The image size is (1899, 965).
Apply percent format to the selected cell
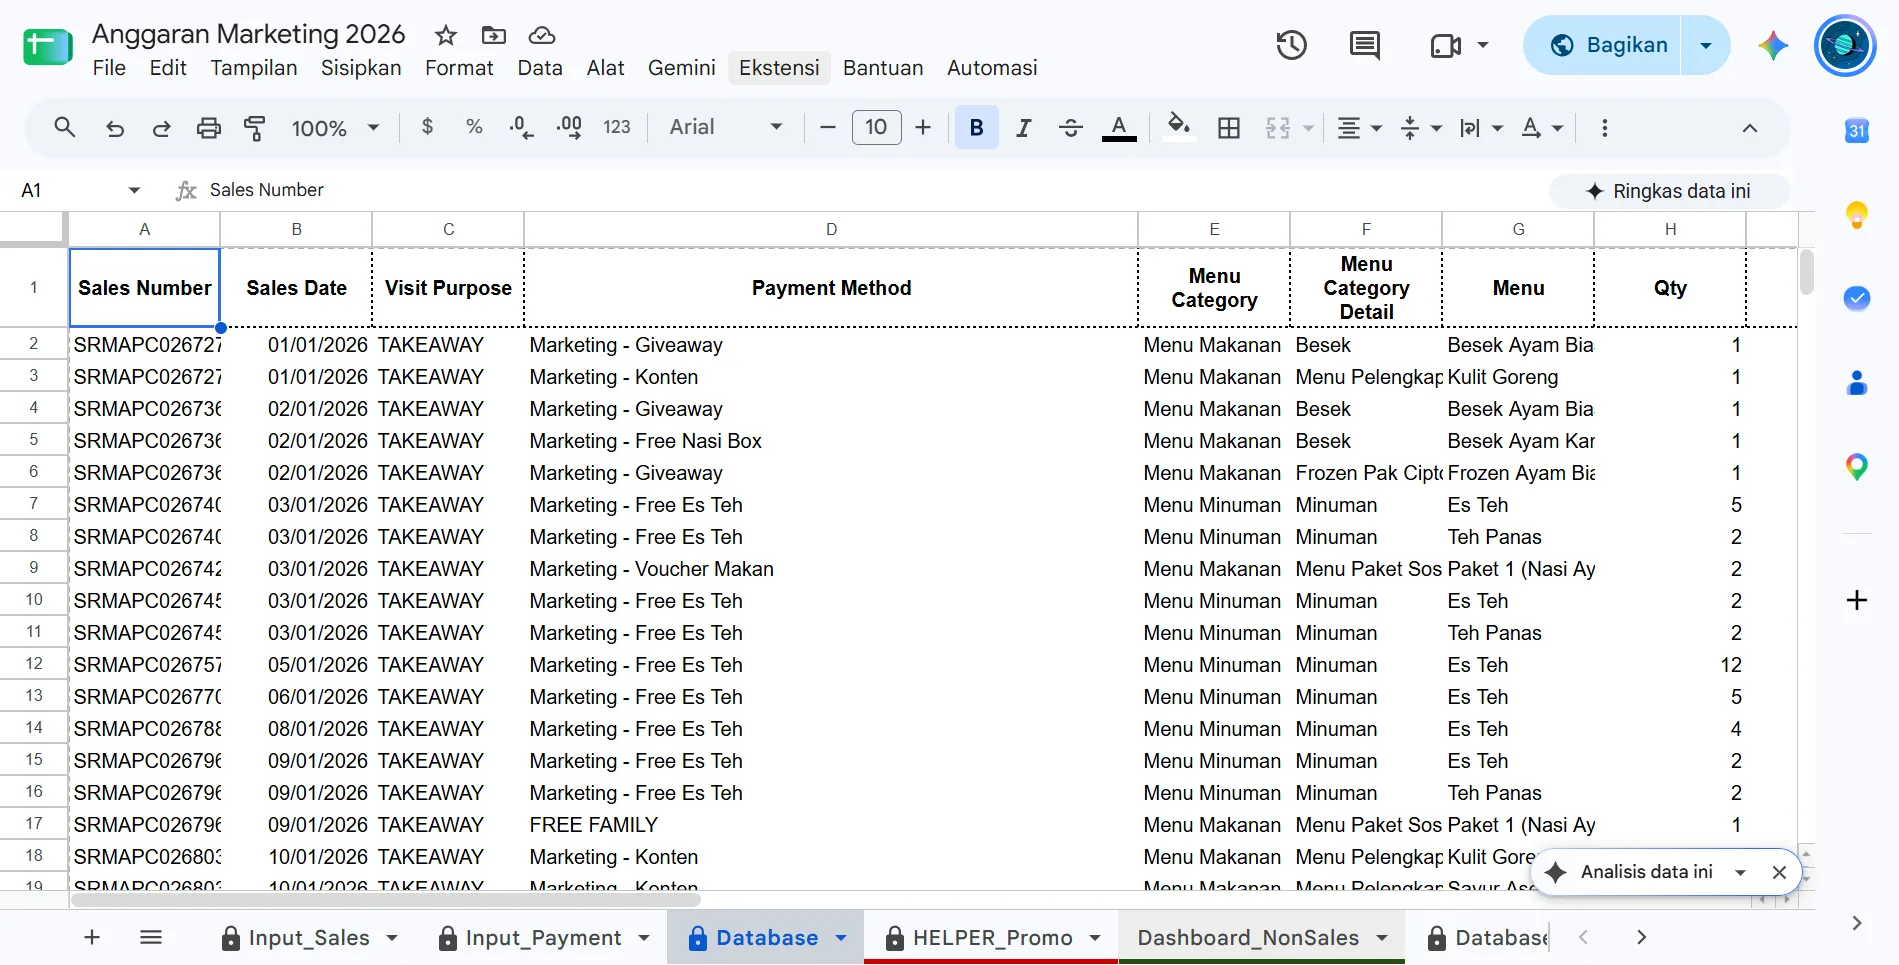474,127
